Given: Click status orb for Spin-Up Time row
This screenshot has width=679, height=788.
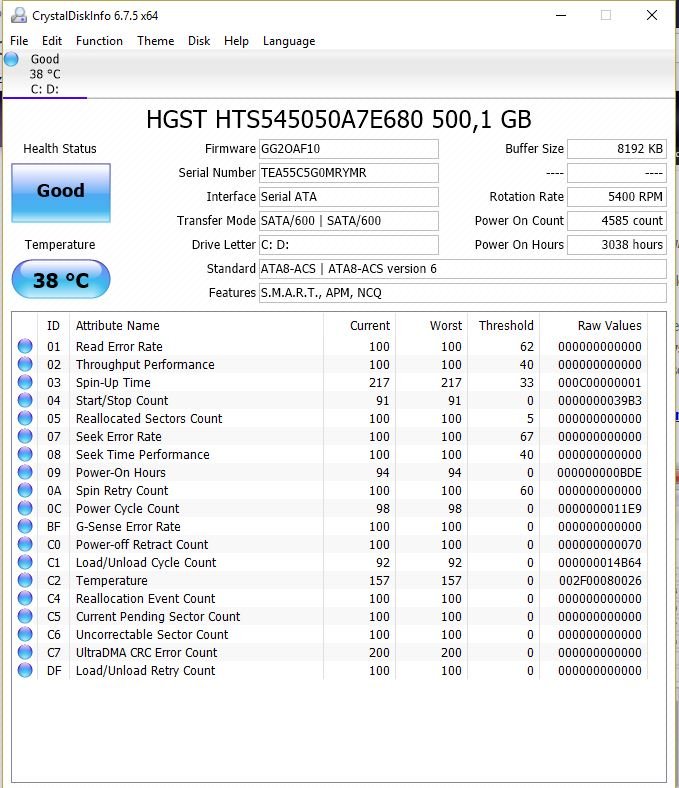Looking at the screenshot, I should tap(25, 382).
